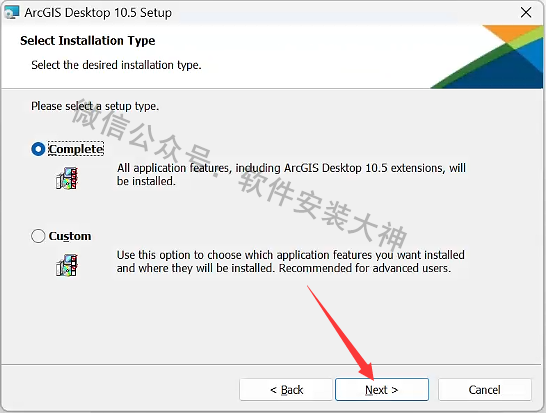This screenshot has width=546, height=413.
Task: Click the 'Please select a setup type' prompt
Action: 95,106
